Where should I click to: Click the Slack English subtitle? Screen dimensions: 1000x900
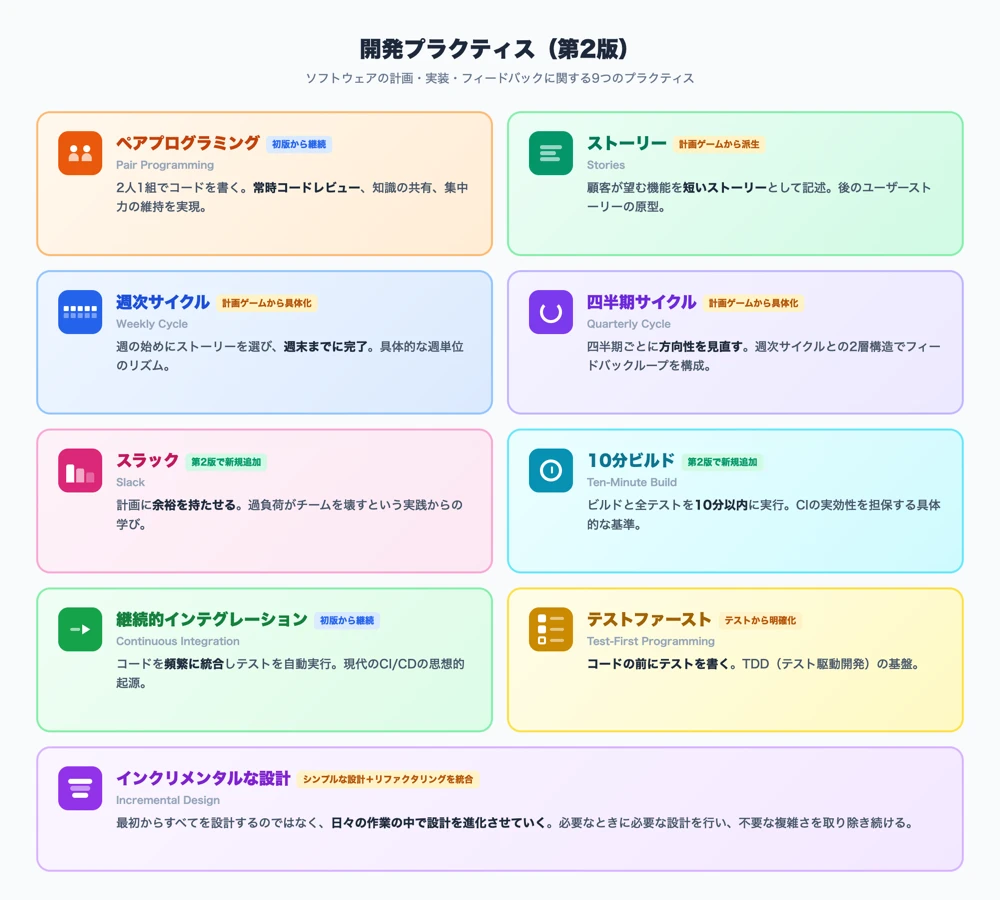[130, 483]
